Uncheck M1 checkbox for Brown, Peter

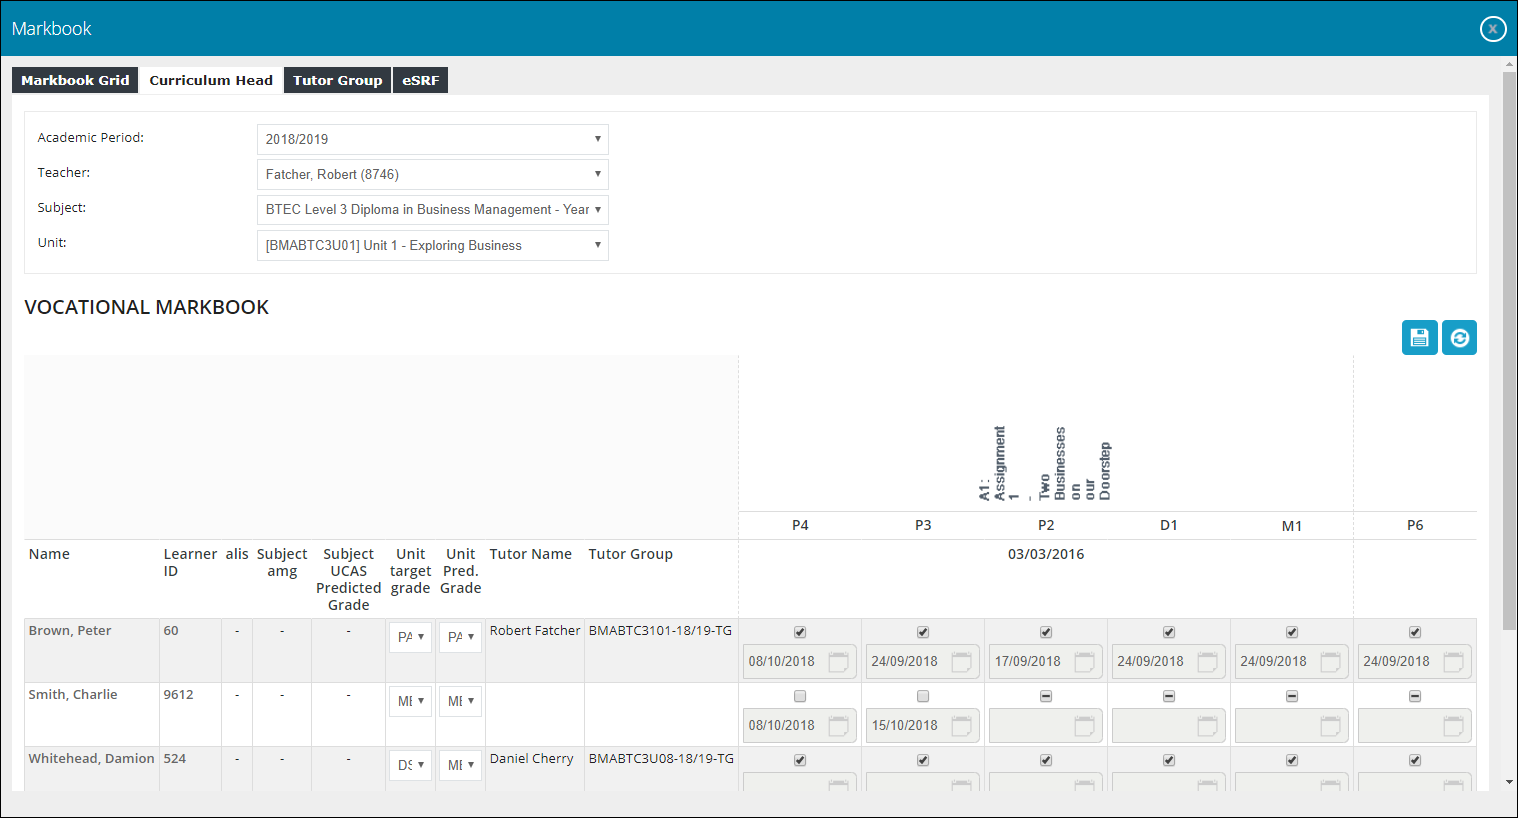click(1292, 632)
